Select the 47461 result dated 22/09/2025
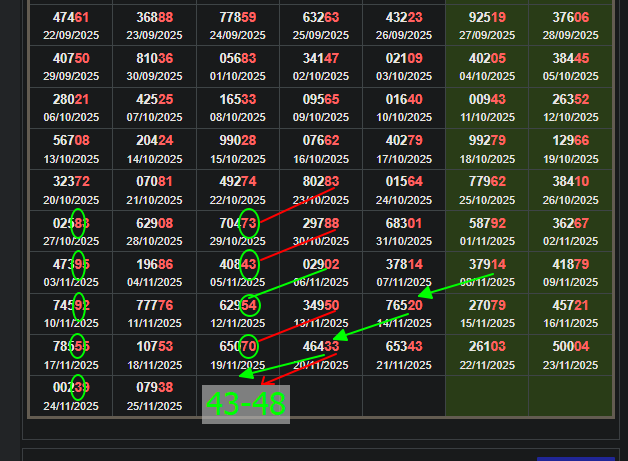 click(70, 26)
